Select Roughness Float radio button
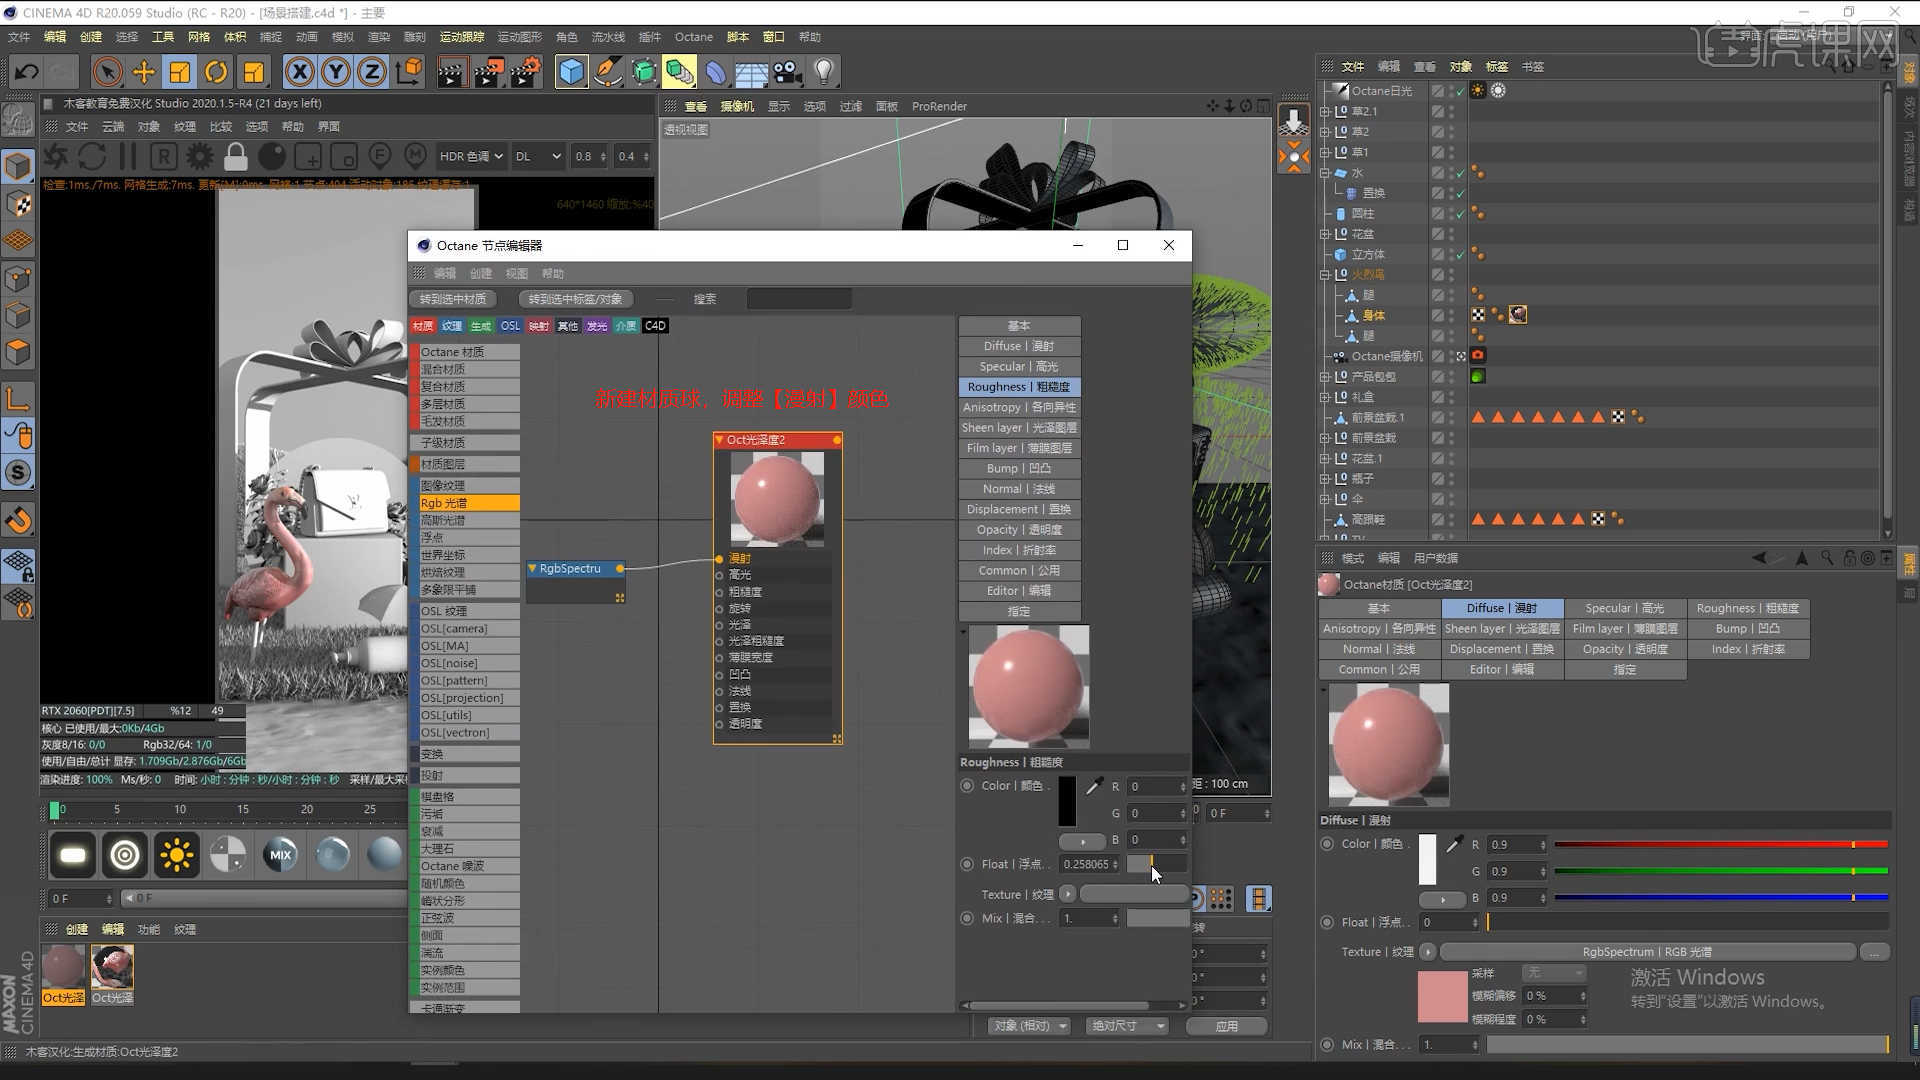Viewport: 1920px width, 1080px height. coord(967,864)
